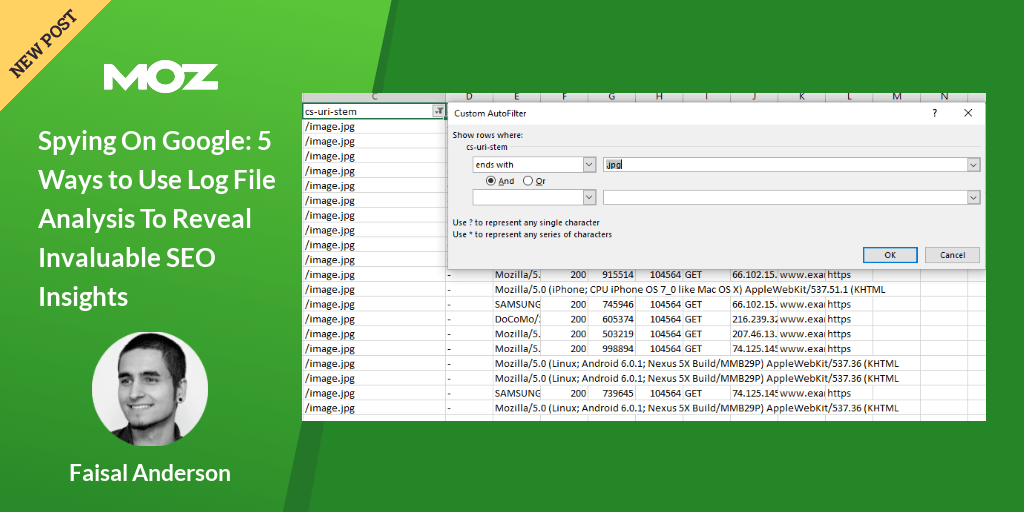Click the 104564 cell in the 503219 row
The height and width of the screenshot is (512, 1024).
click(659, 334)
